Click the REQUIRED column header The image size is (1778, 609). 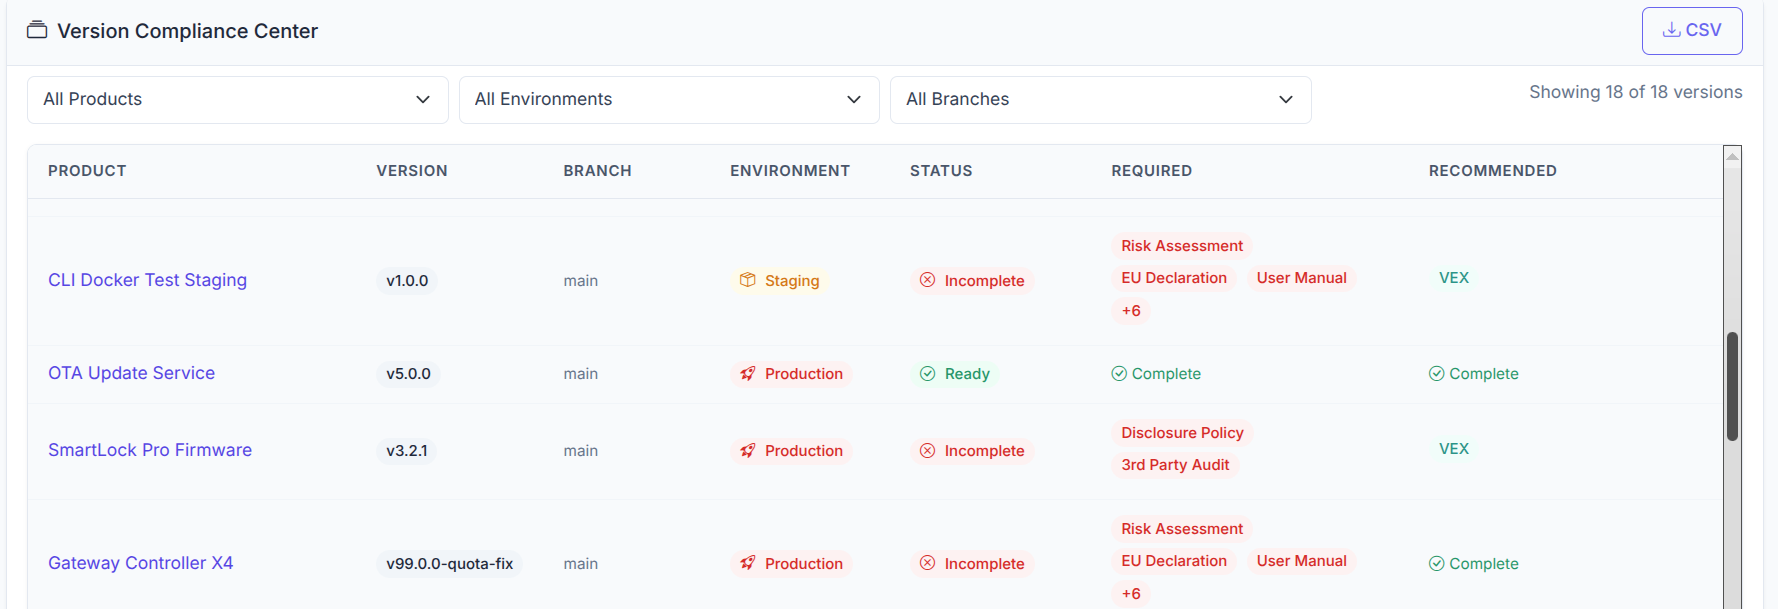coord(1151,171)
